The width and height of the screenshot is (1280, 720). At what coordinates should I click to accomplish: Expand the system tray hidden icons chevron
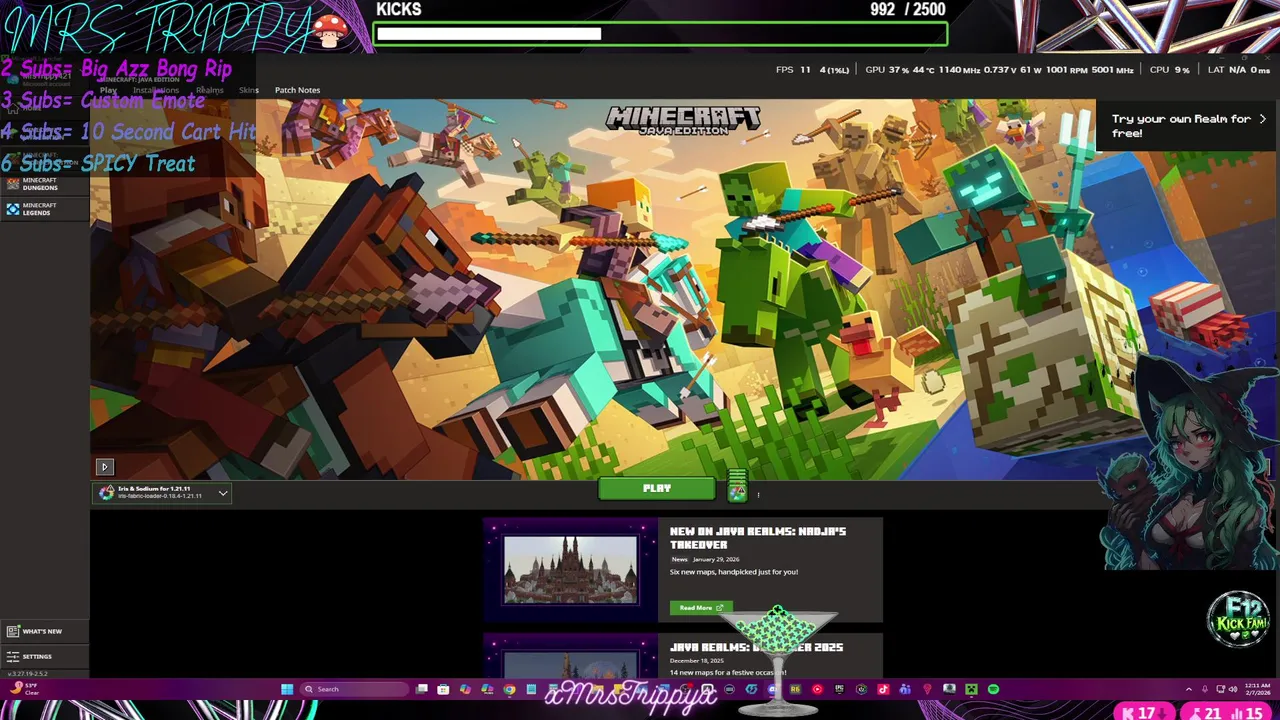1188,689
